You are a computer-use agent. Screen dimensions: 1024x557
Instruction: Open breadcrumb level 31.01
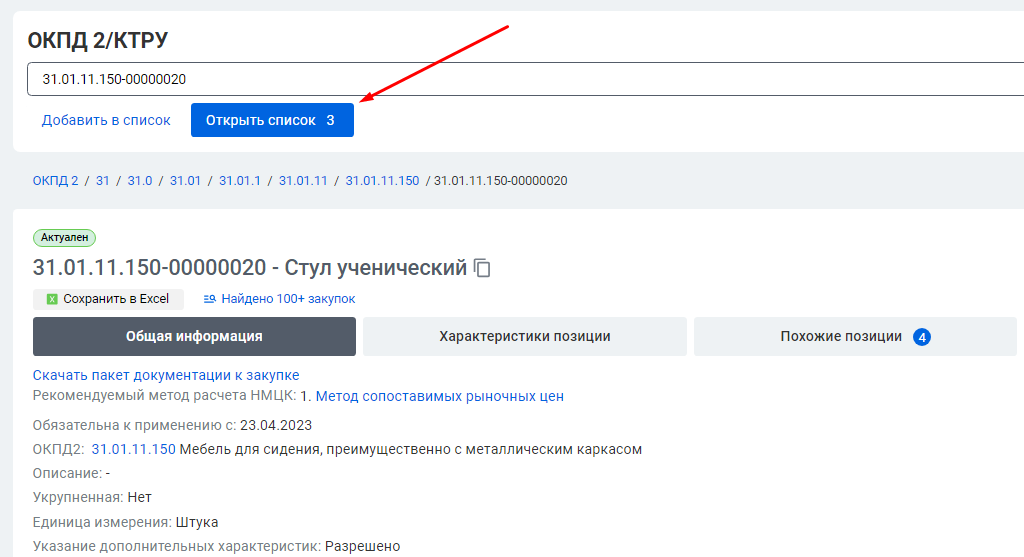pyautogui.click(x=185, y=181)
